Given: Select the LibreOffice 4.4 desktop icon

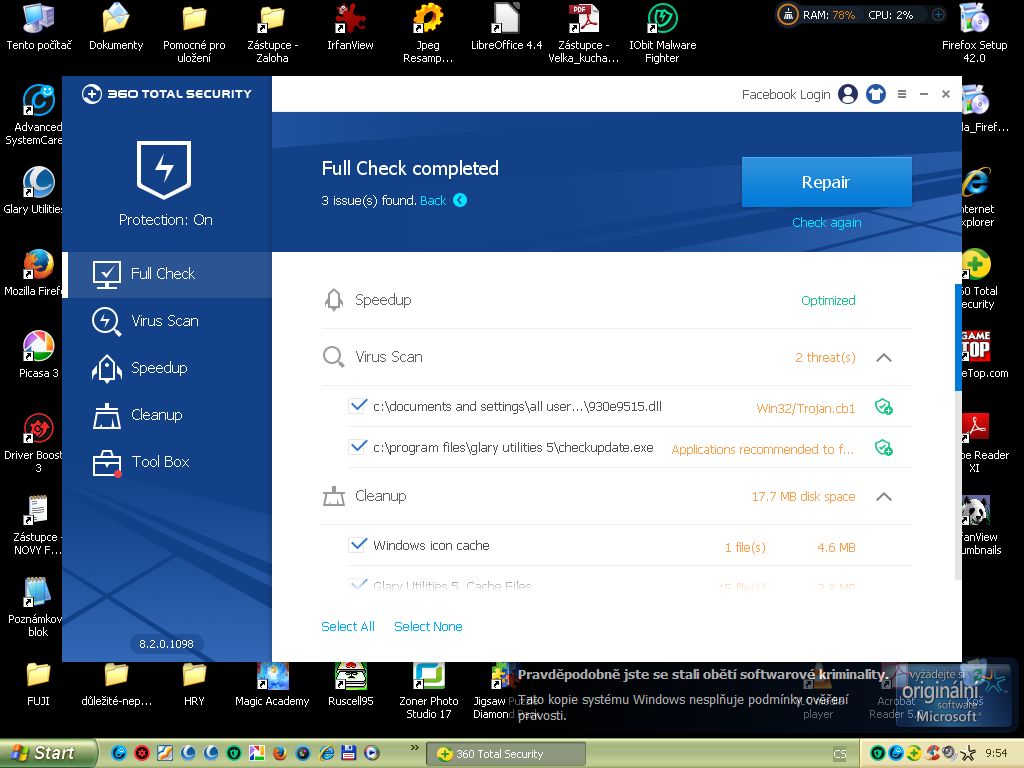Looking at the screenshot, I should (506, 27).
